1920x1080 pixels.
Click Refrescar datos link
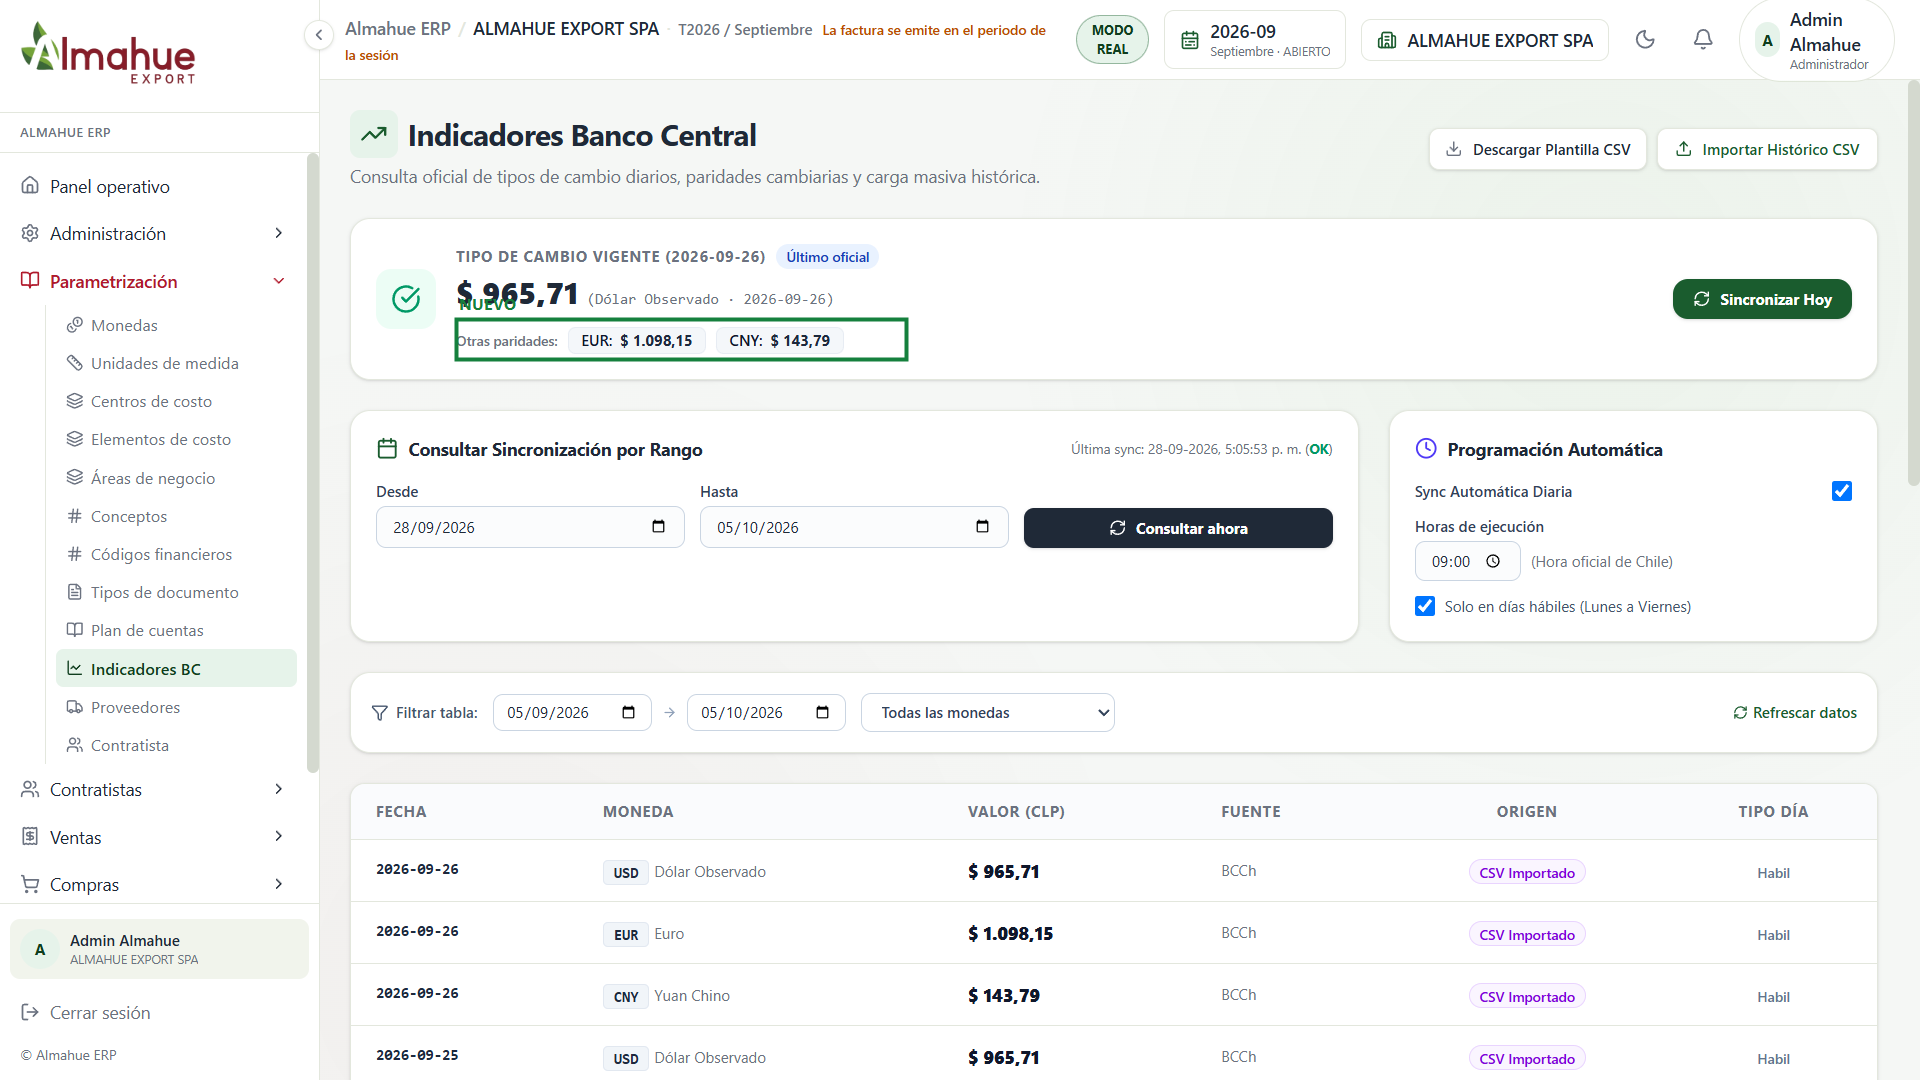(x=1795, y=712)
